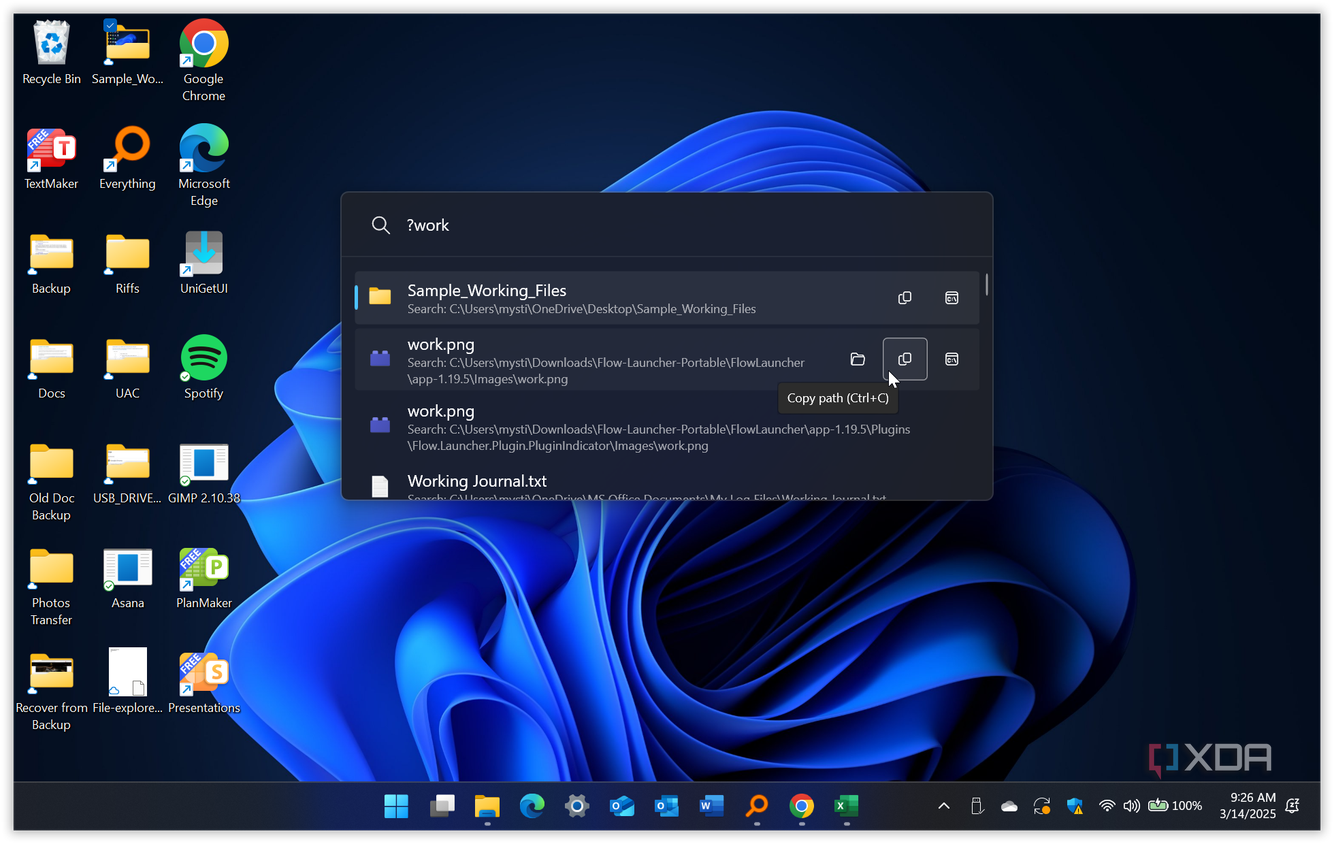Select the Sample_Working_Files search result
Viewport: 1334px width, 844px height.
(x=667, y=298)
